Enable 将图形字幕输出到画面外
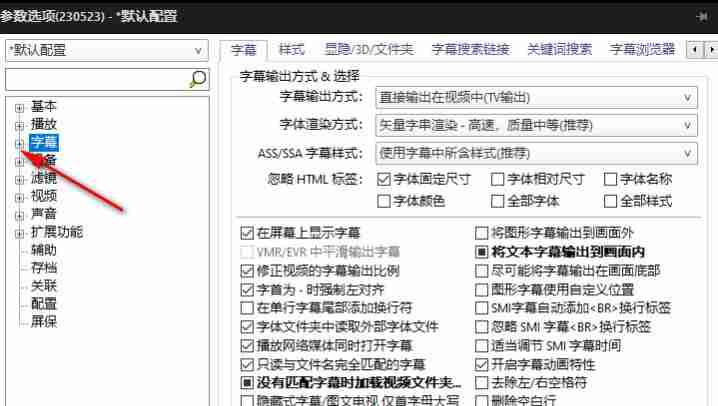 [481, 233]
